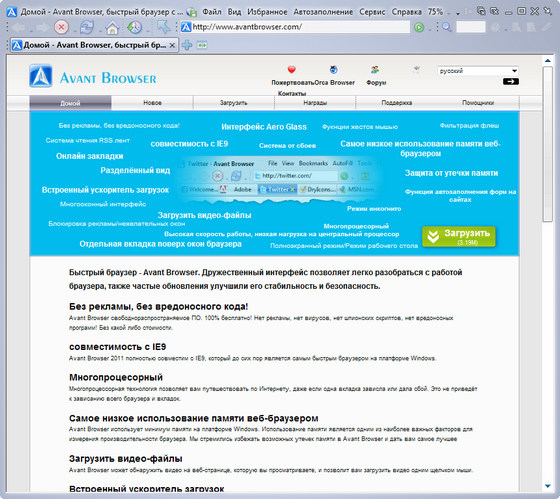Click the black arrow button under language box

[511, 81]
